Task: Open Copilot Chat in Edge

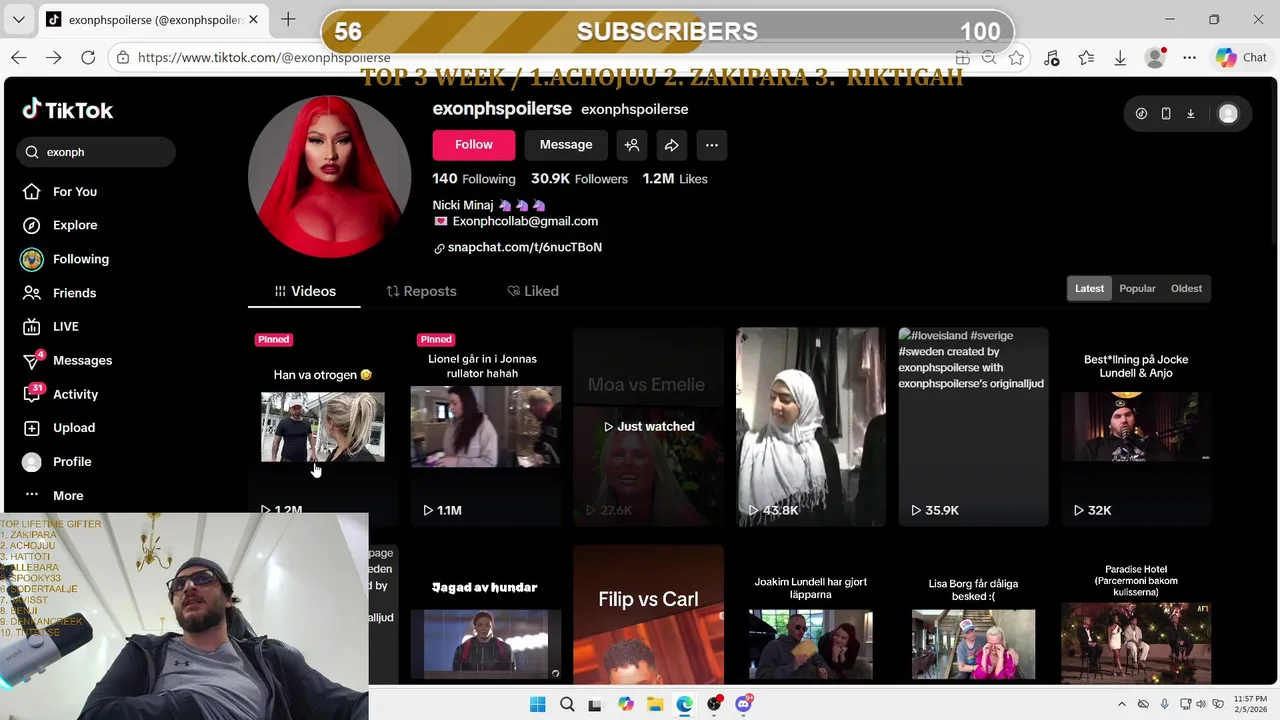Action: (x=1241, y=58)
